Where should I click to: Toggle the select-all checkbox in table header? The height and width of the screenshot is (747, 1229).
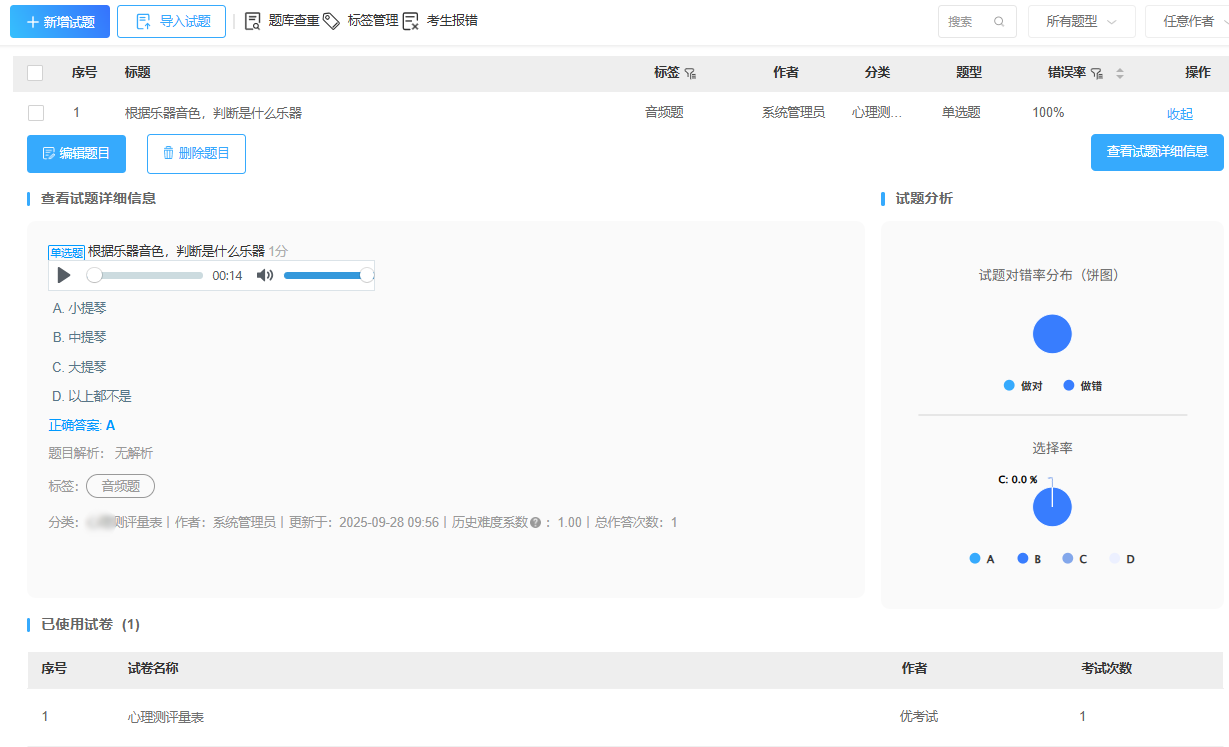pyautogui.click(x=35, y=73)
